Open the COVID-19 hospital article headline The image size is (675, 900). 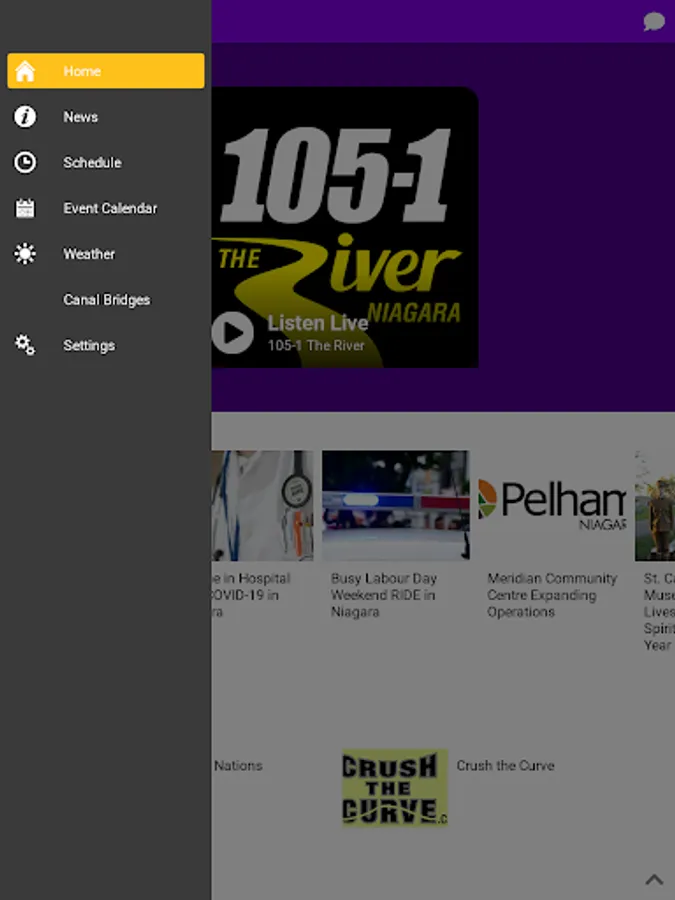point(251,595)
